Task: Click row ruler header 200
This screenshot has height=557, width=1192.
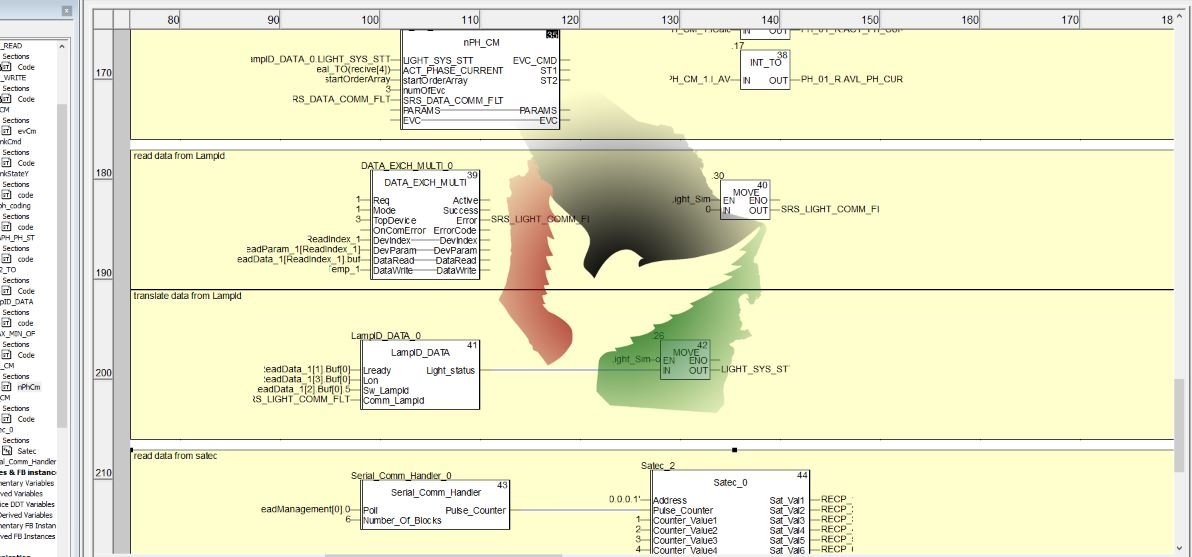Action: pyautogui.click(x=103, y=373)
